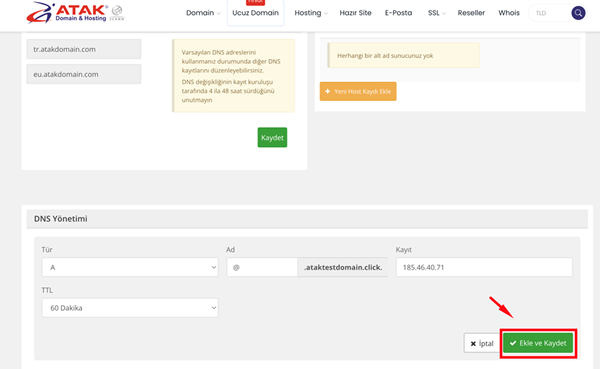This screenshot has width=600, height=369.
Task: Click the search magnifier icon
Action: pyautogui.click(x=578, y=13)
